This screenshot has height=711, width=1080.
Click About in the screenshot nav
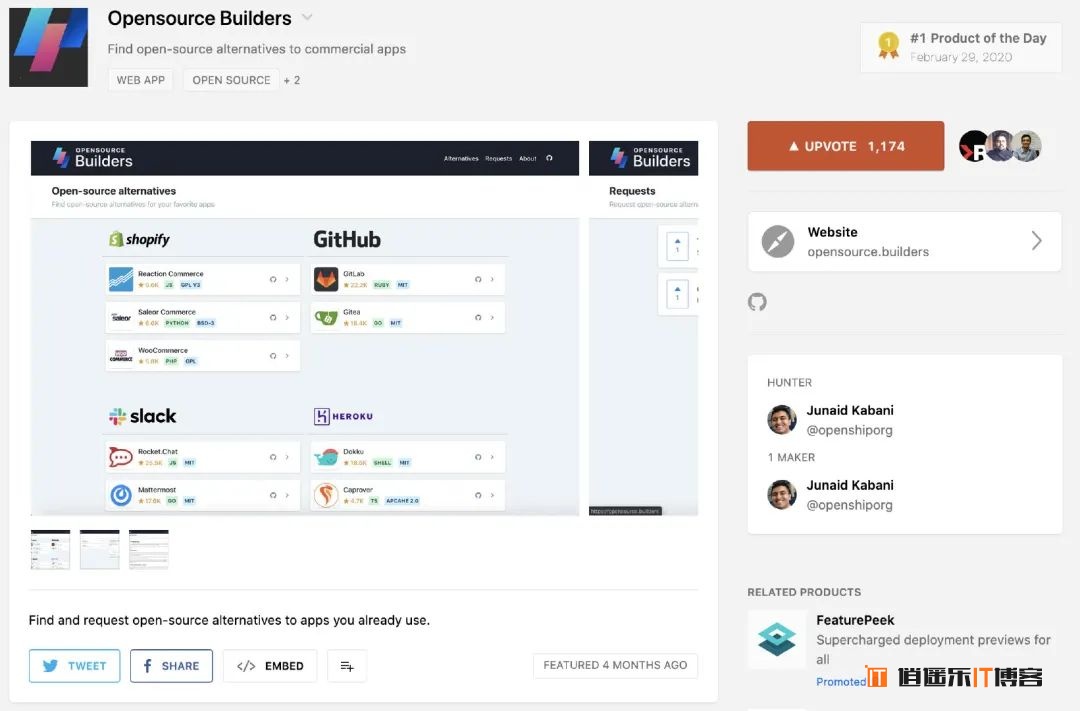click(x=528, y=158)
